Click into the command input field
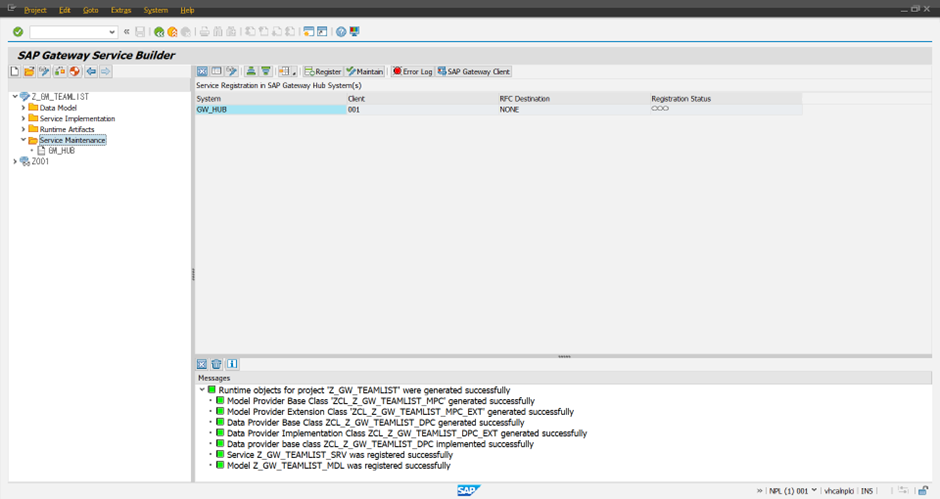 (69, 32)
